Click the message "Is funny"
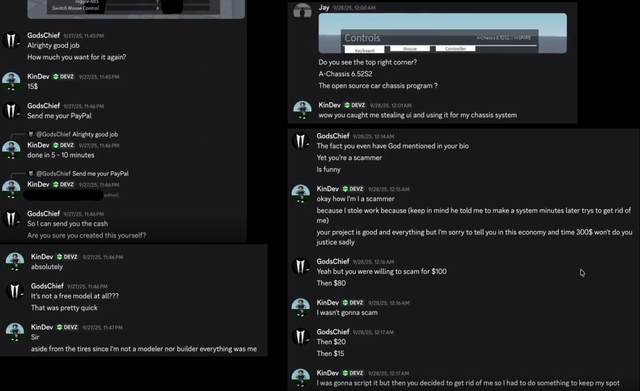The image size is (640, 391). [329, 169]
